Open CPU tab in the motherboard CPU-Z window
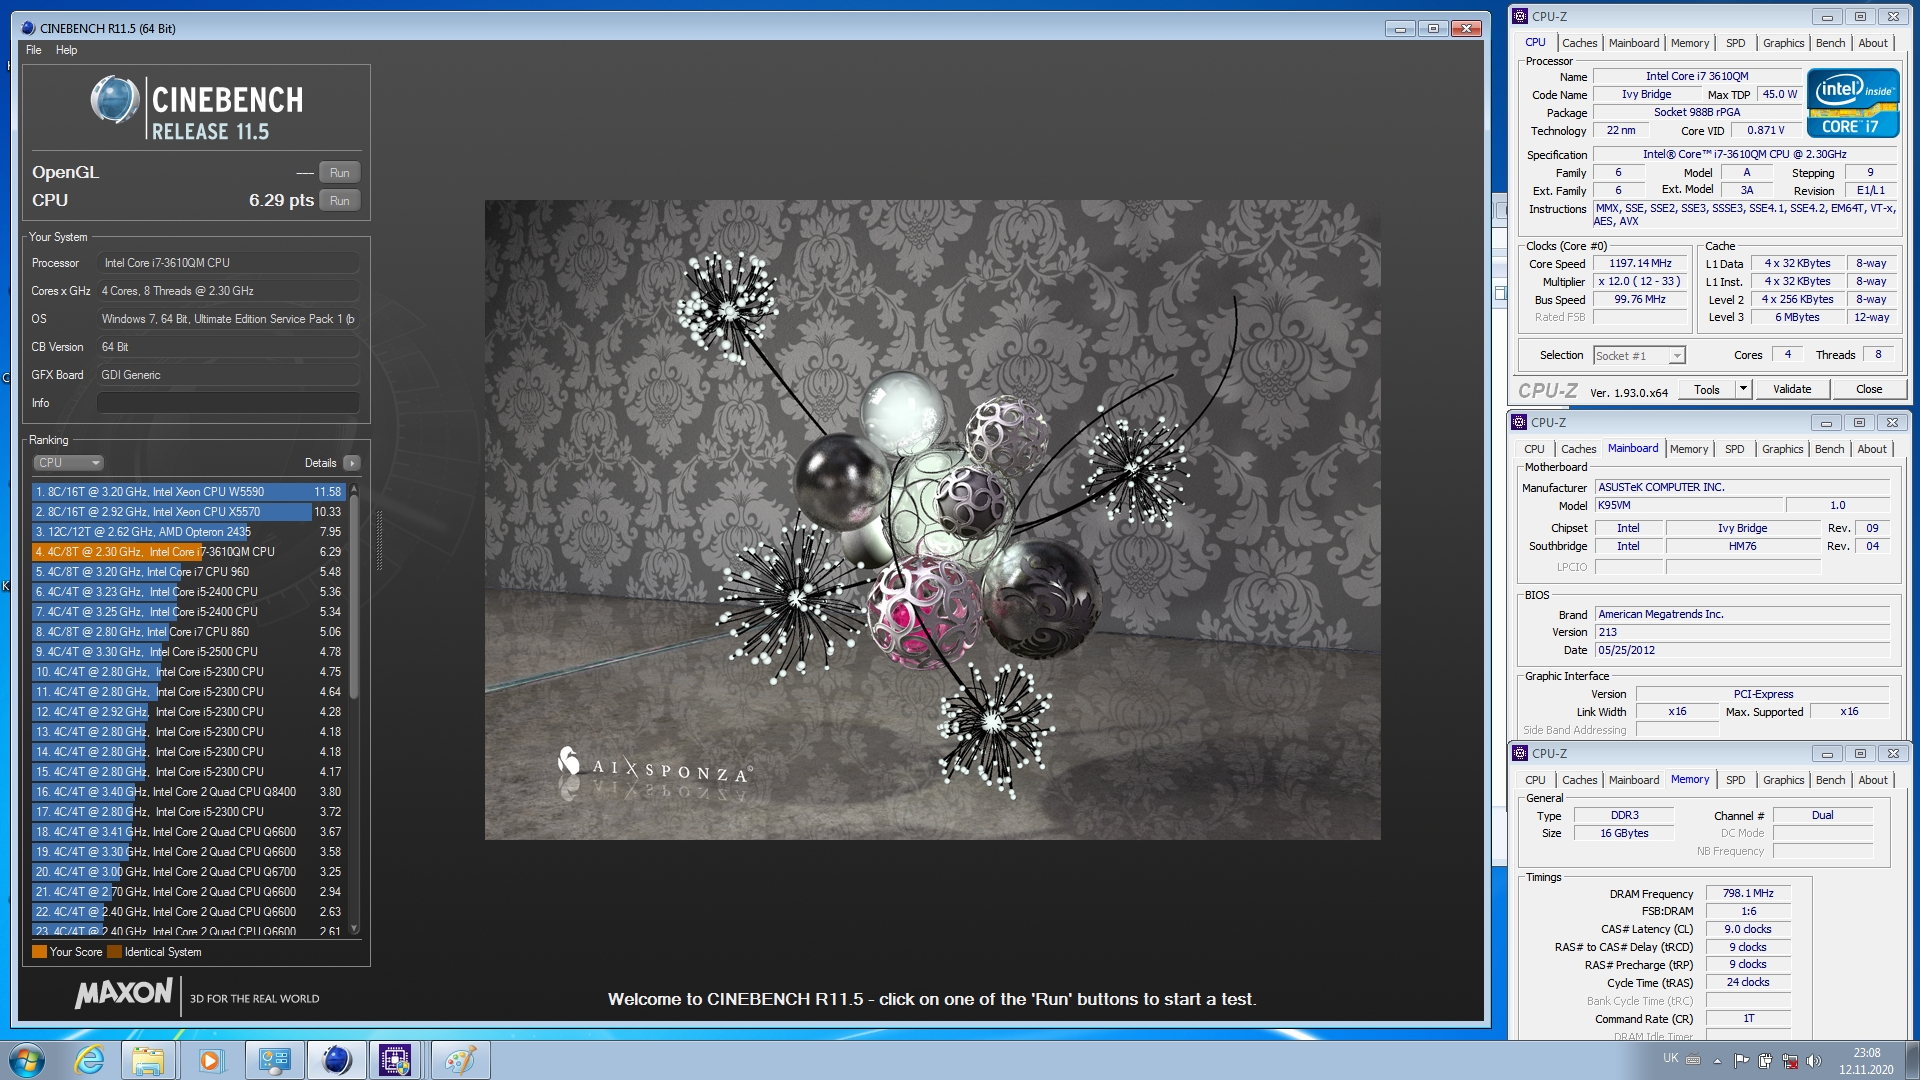The height and width of the screenshot is (1080, 1920). tap(1534, 449)
